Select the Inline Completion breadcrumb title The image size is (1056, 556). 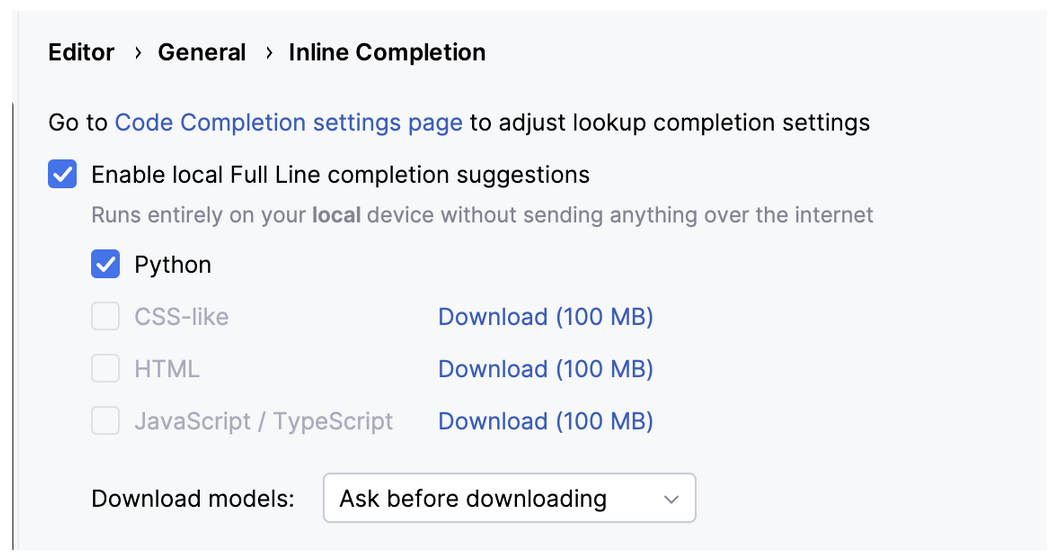387,53
